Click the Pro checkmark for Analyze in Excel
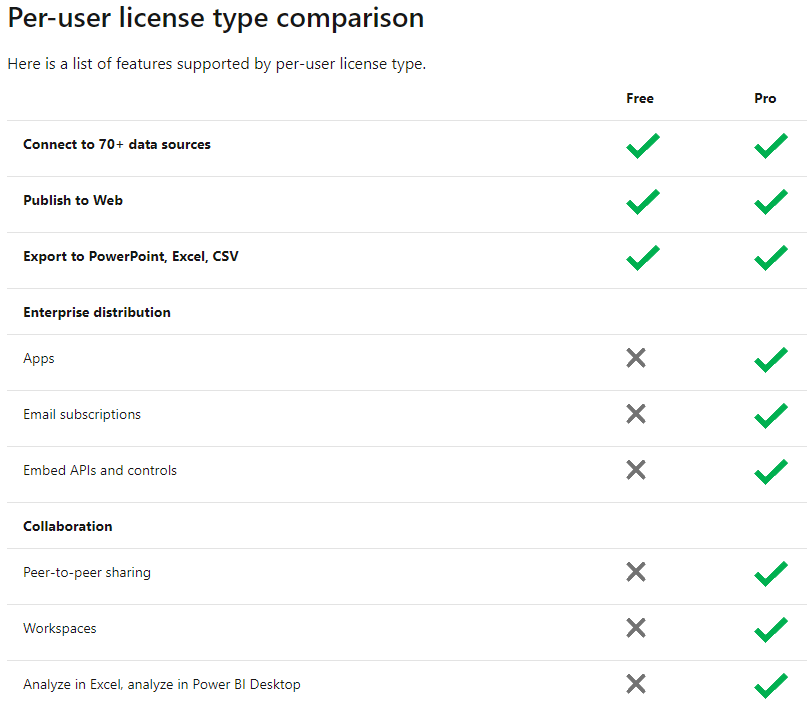 (x=771, y=686)
